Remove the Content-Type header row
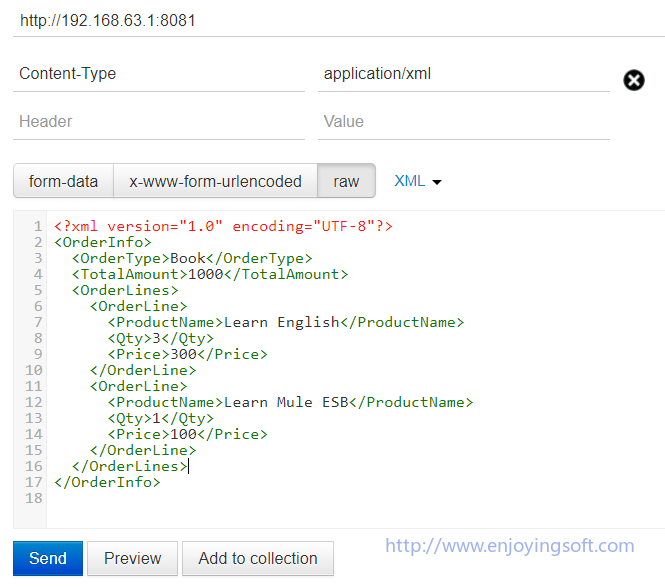Image resolution: width=665 pixels, height=587 pixels. pos(634,80)
